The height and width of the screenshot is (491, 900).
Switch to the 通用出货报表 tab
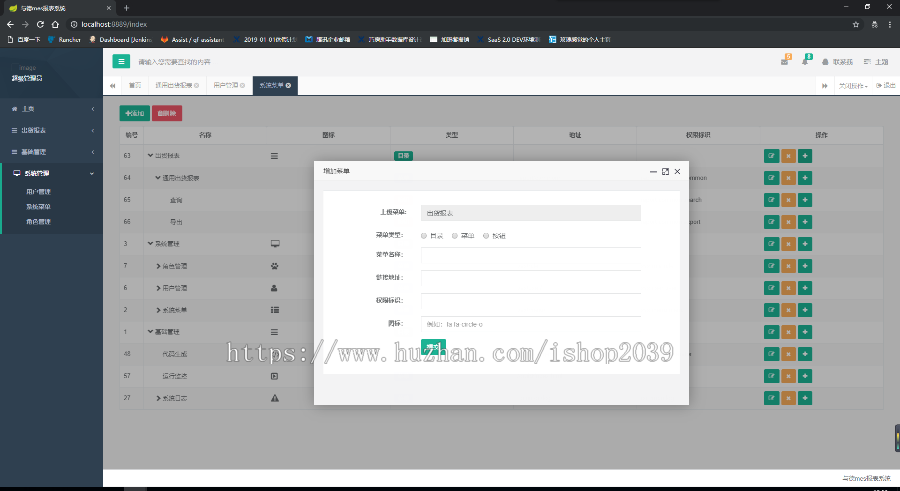[173, 86]
